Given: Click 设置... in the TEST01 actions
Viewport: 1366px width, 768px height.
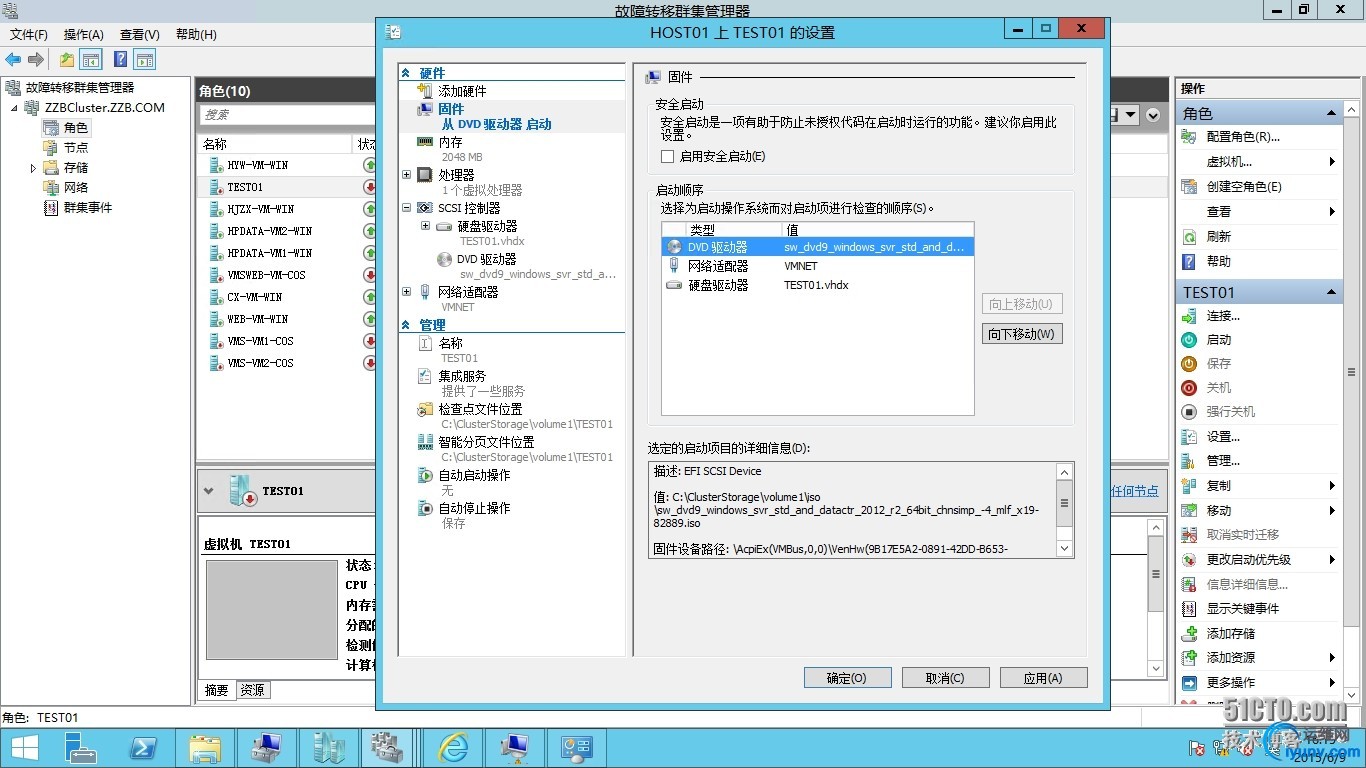Looking at the screenshot, I should [x=1223, y=437].
